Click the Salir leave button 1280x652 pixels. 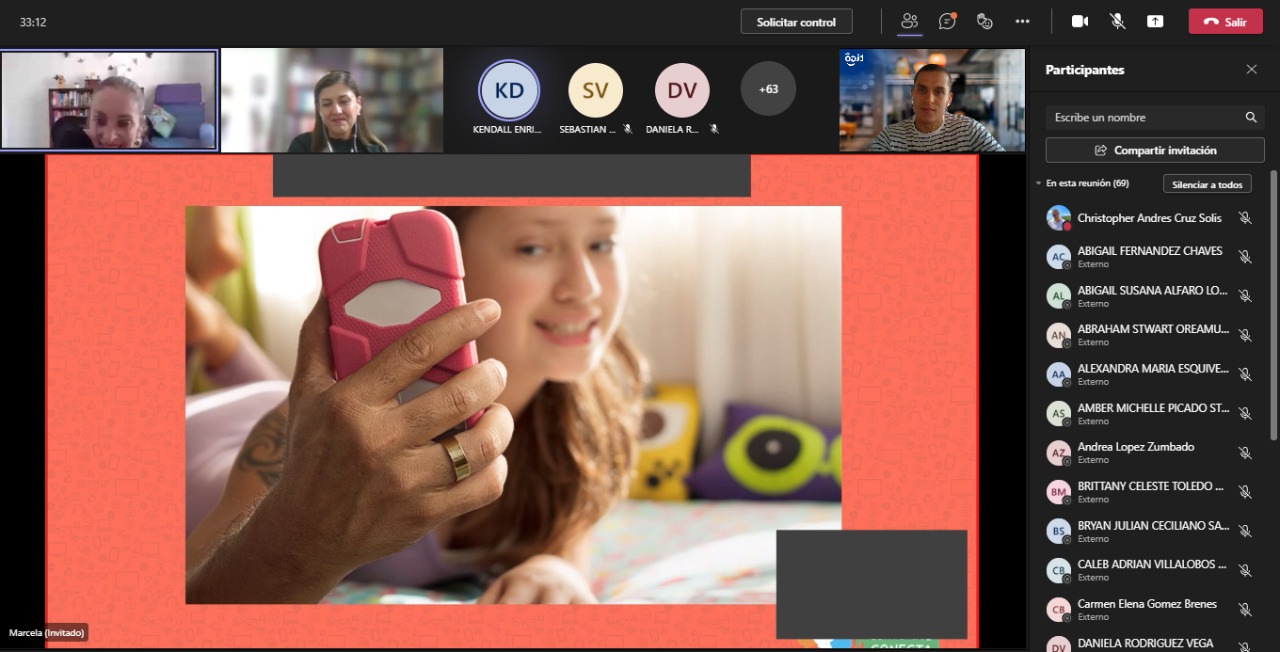point(1225,21)
